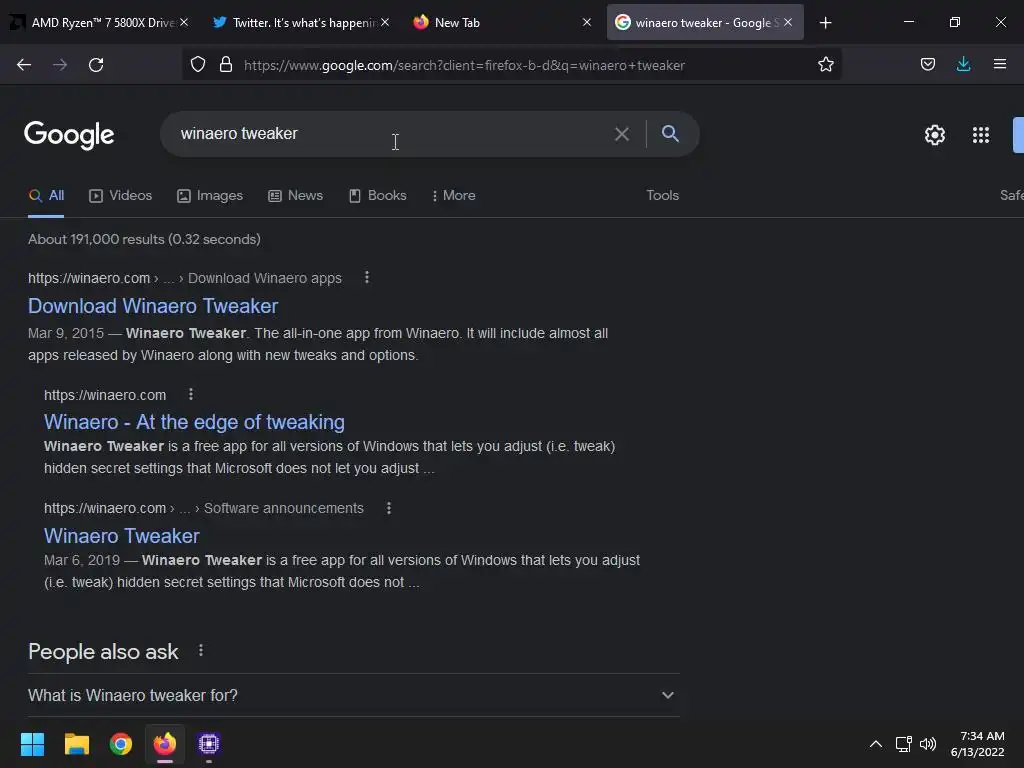Click the Google logo
The image size is (1024, 768).
pyautogui.click(x=69, y=135)
